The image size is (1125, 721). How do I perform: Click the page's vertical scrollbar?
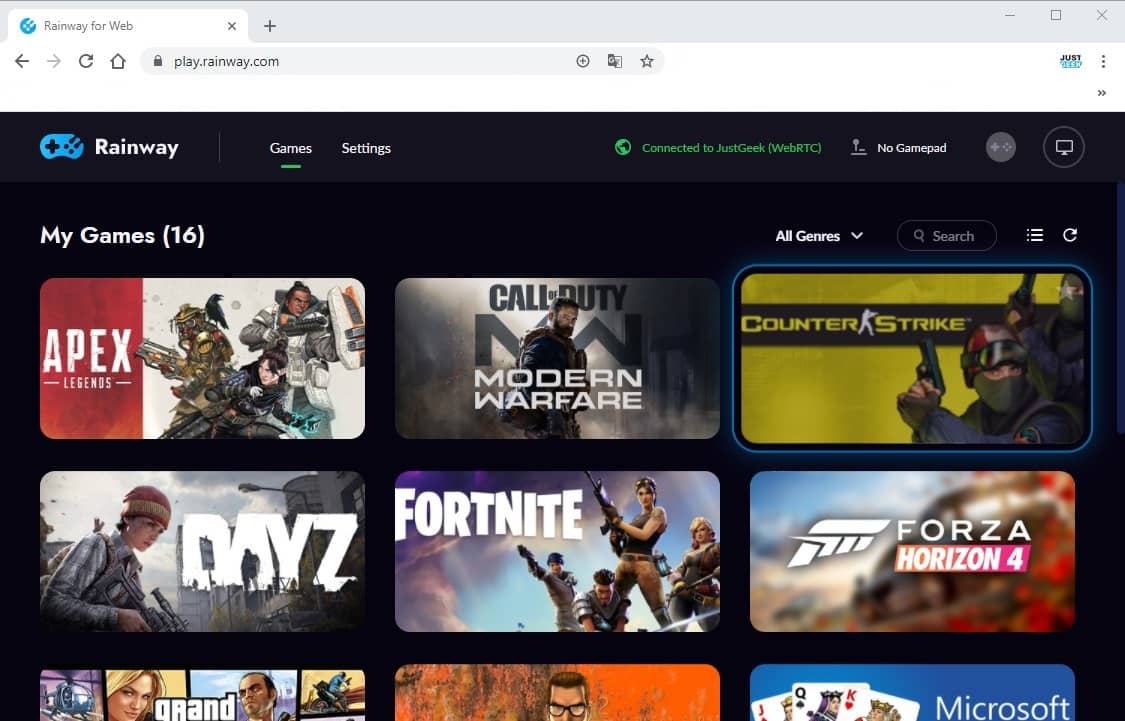click(1120, 308)
